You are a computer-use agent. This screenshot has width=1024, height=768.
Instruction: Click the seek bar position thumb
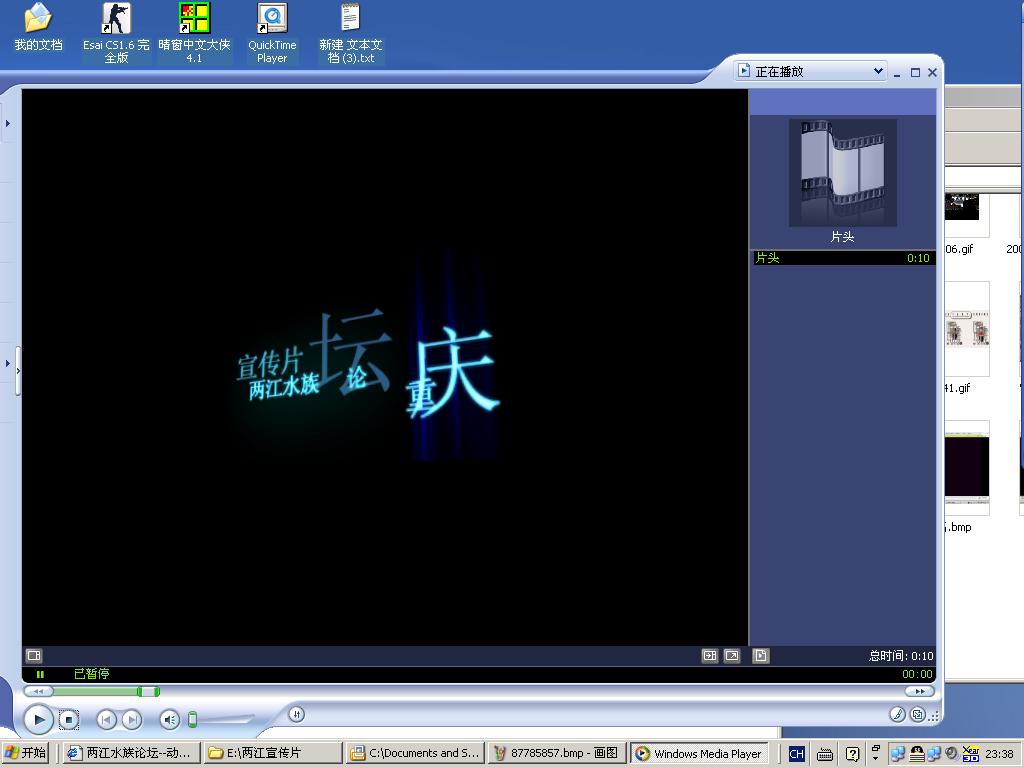tap(148, 691)
